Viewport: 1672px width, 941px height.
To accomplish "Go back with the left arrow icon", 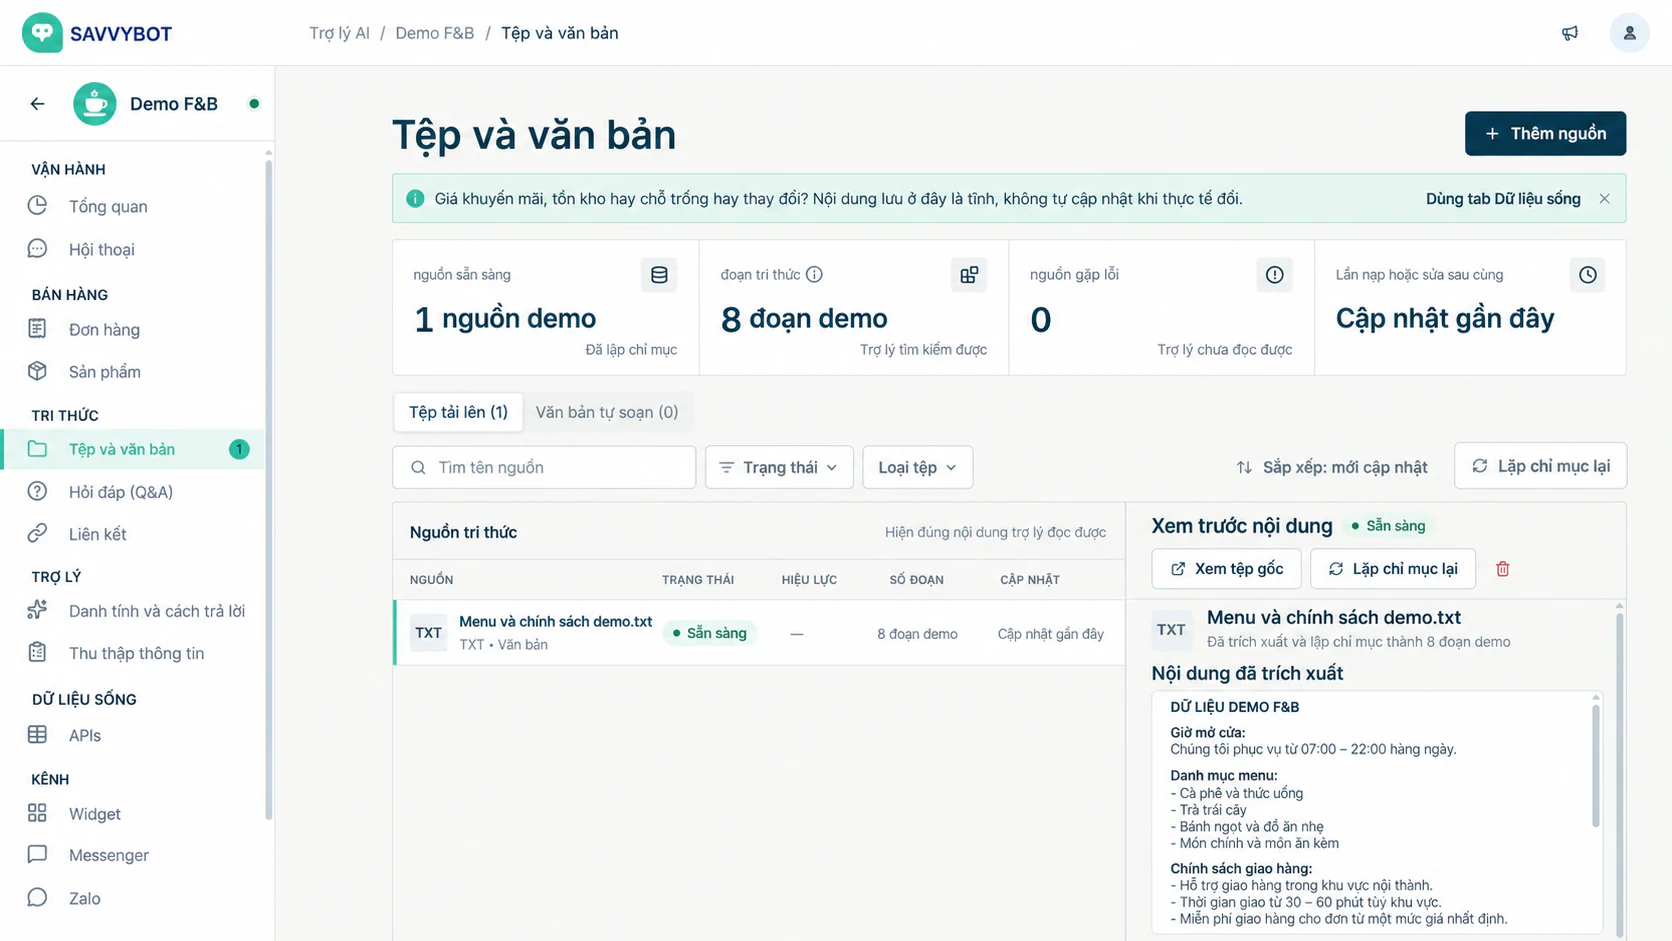I will (37, 104).
